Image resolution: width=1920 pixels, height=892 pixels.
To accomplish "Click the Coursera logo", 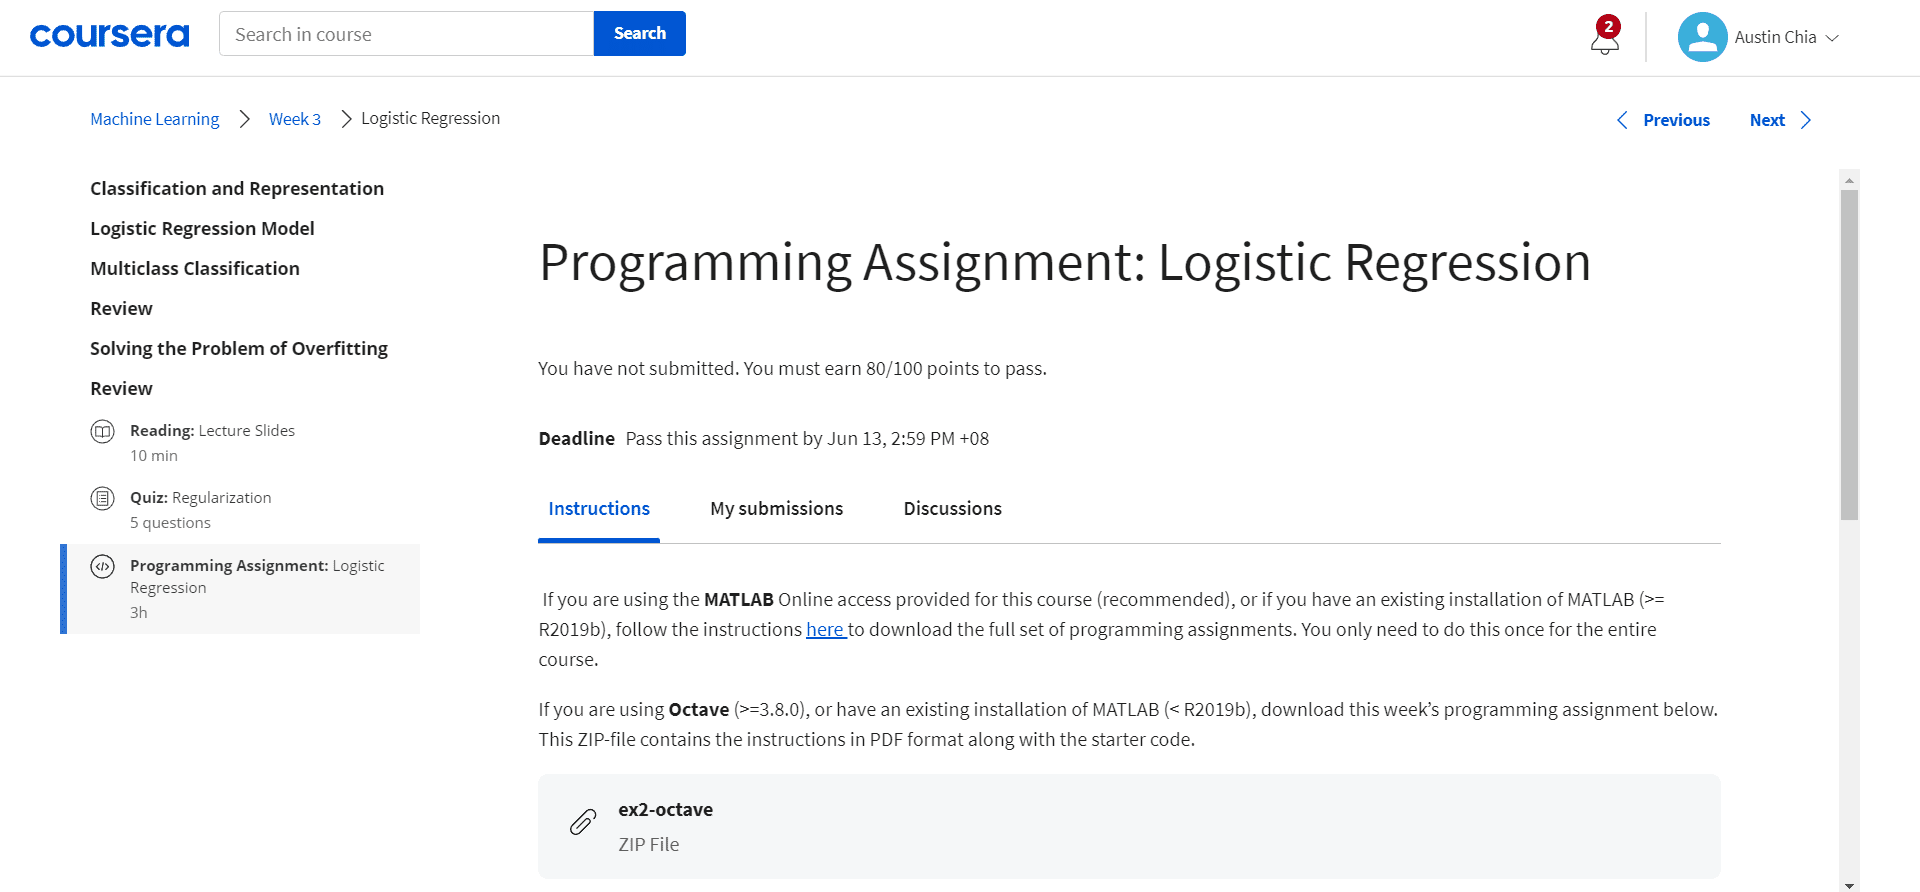I will tap(109, 36).
